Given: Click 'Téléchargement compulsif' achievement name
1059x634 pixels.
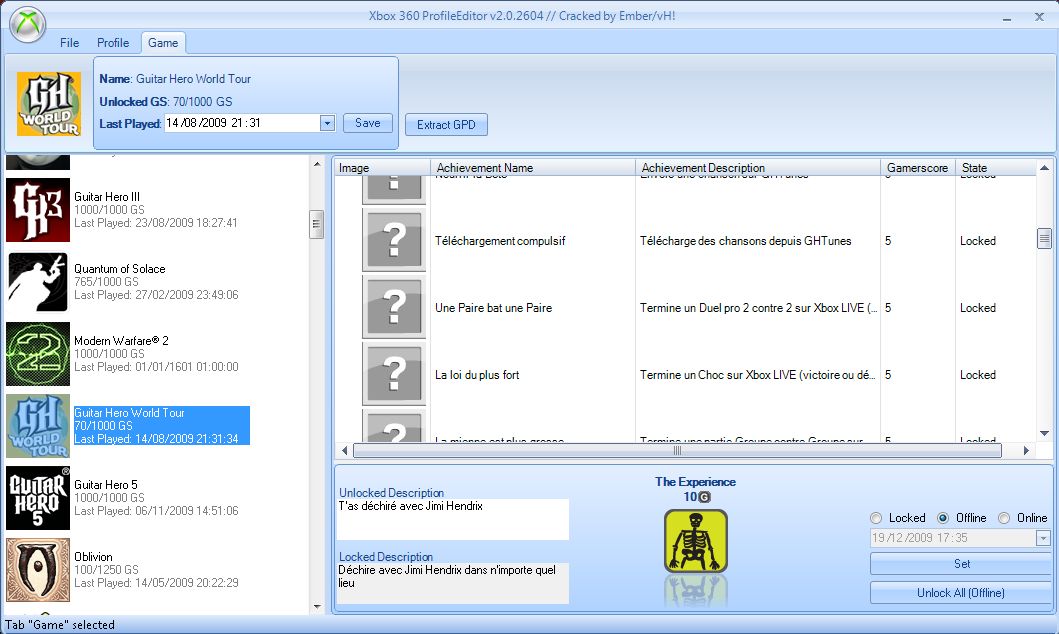Looking at the screenshot, I should click(x=500, y=241).
